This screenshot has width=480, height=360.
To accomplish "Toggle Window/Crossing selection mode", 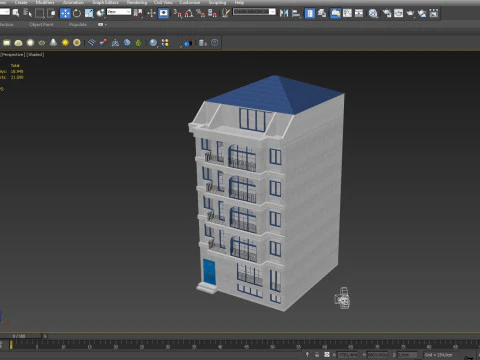I will 51,13.
